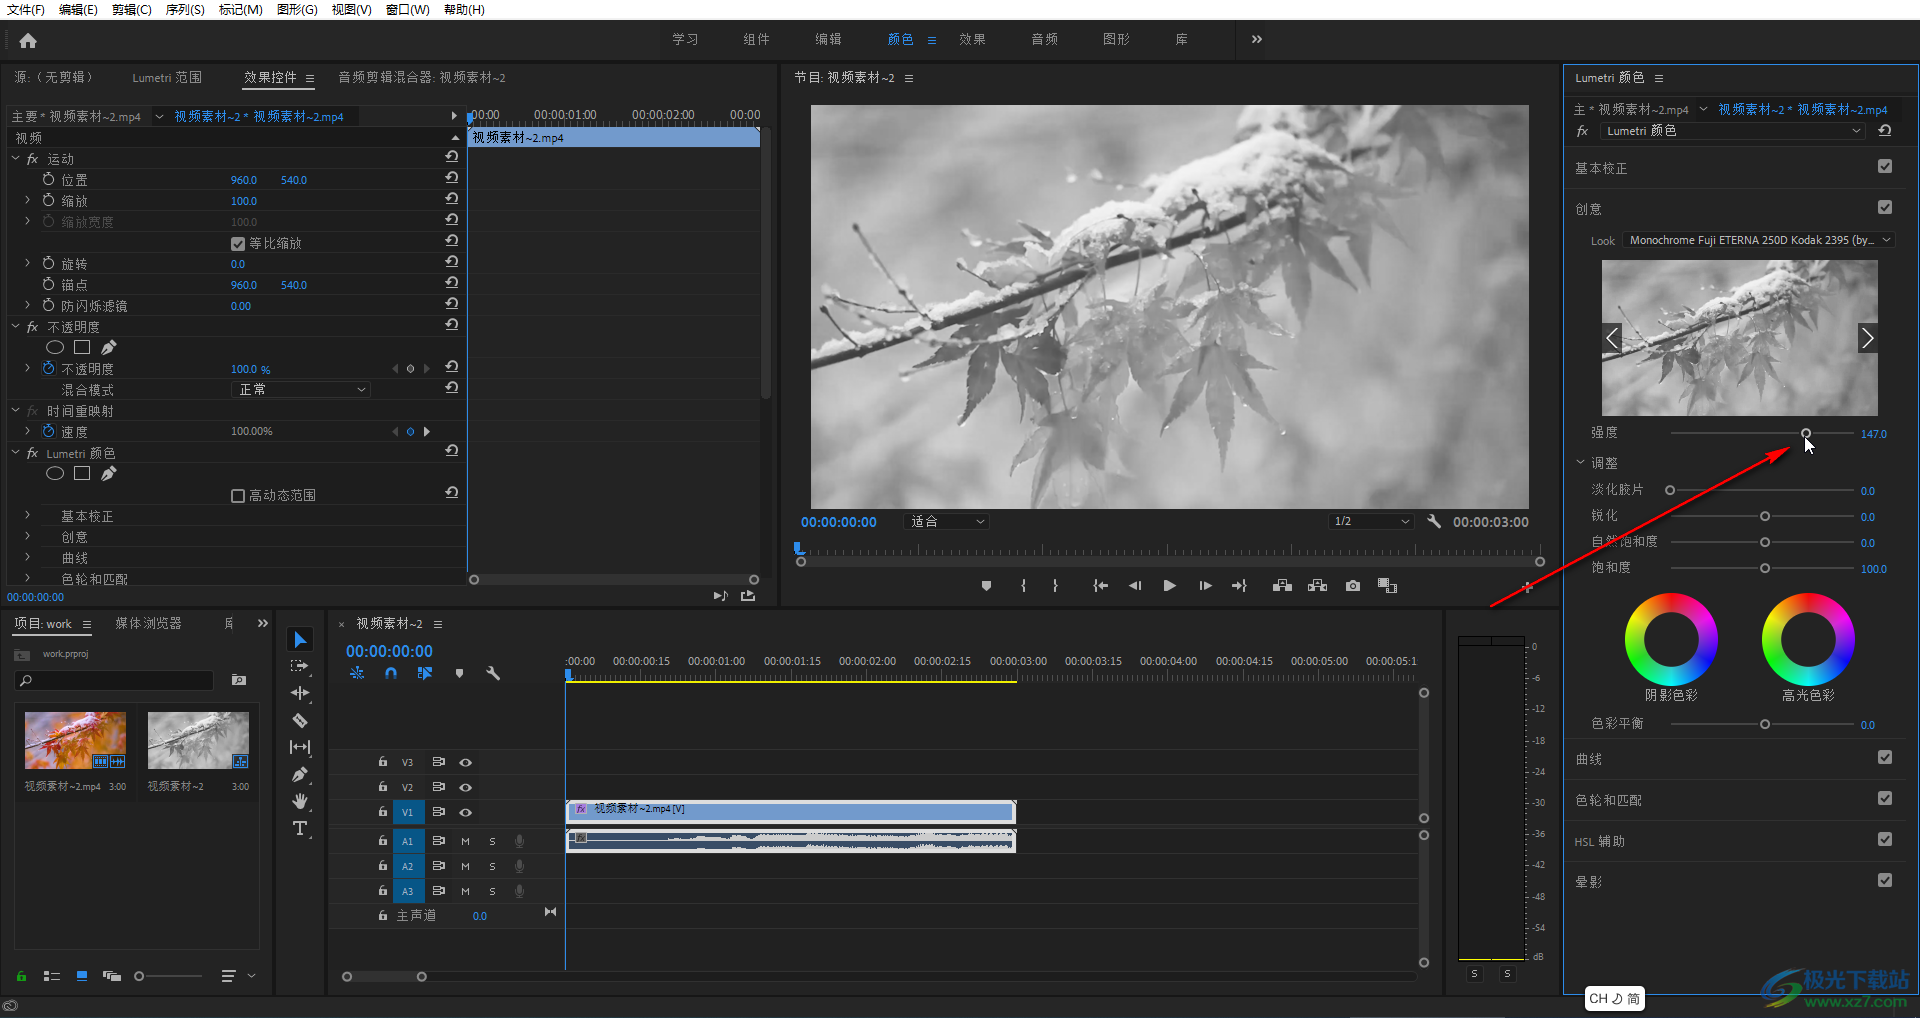The height and width of the screenshot is (1018, 1920).
Task: Open the 适合 zoom level dropdown
Action: (x=947, y=522)
